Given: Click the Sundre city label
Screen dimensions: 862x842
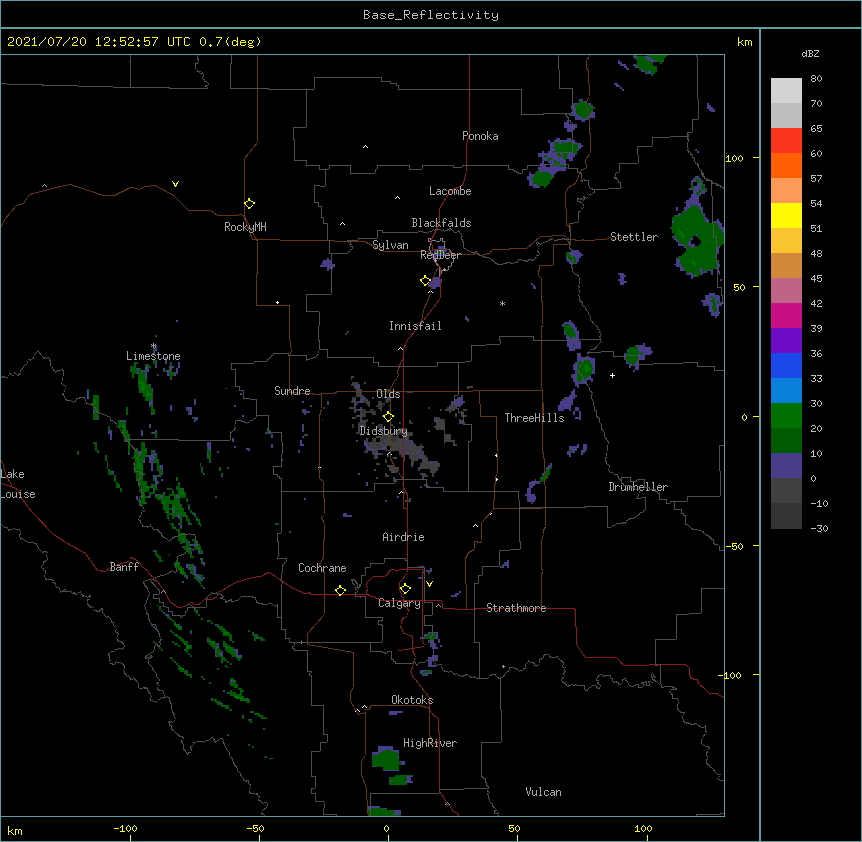Looking at the screenshot, I should click(x=292, y=391).
